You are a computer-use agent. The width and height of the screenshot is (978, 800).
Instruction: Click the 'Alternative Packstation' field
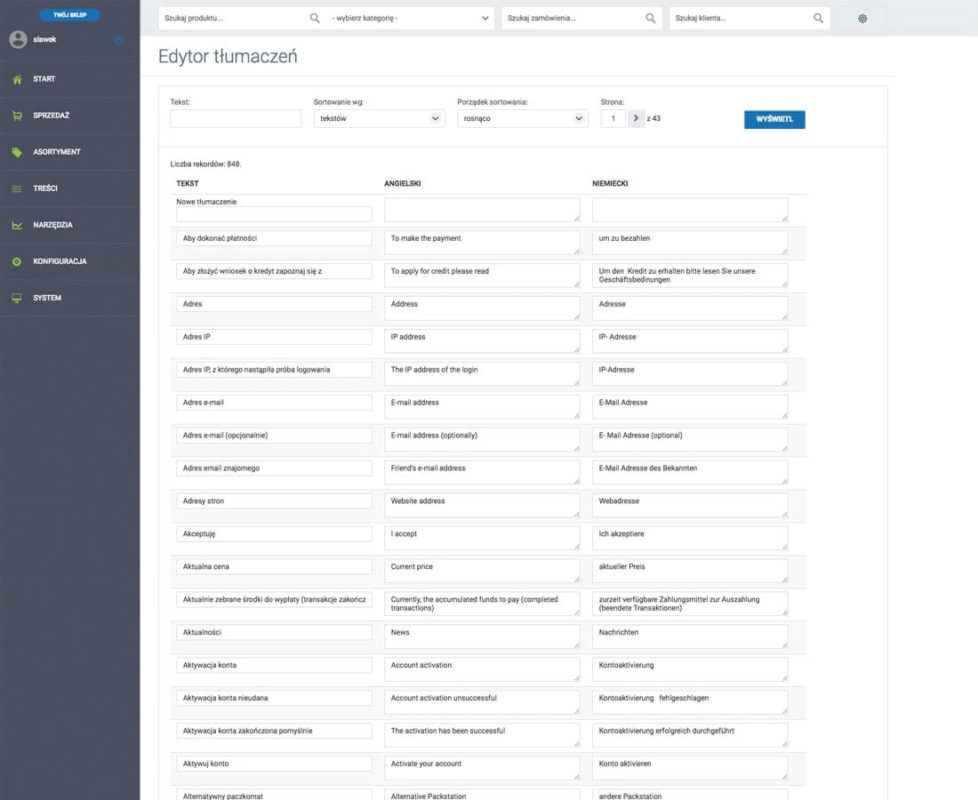click(x=482, y=795)
